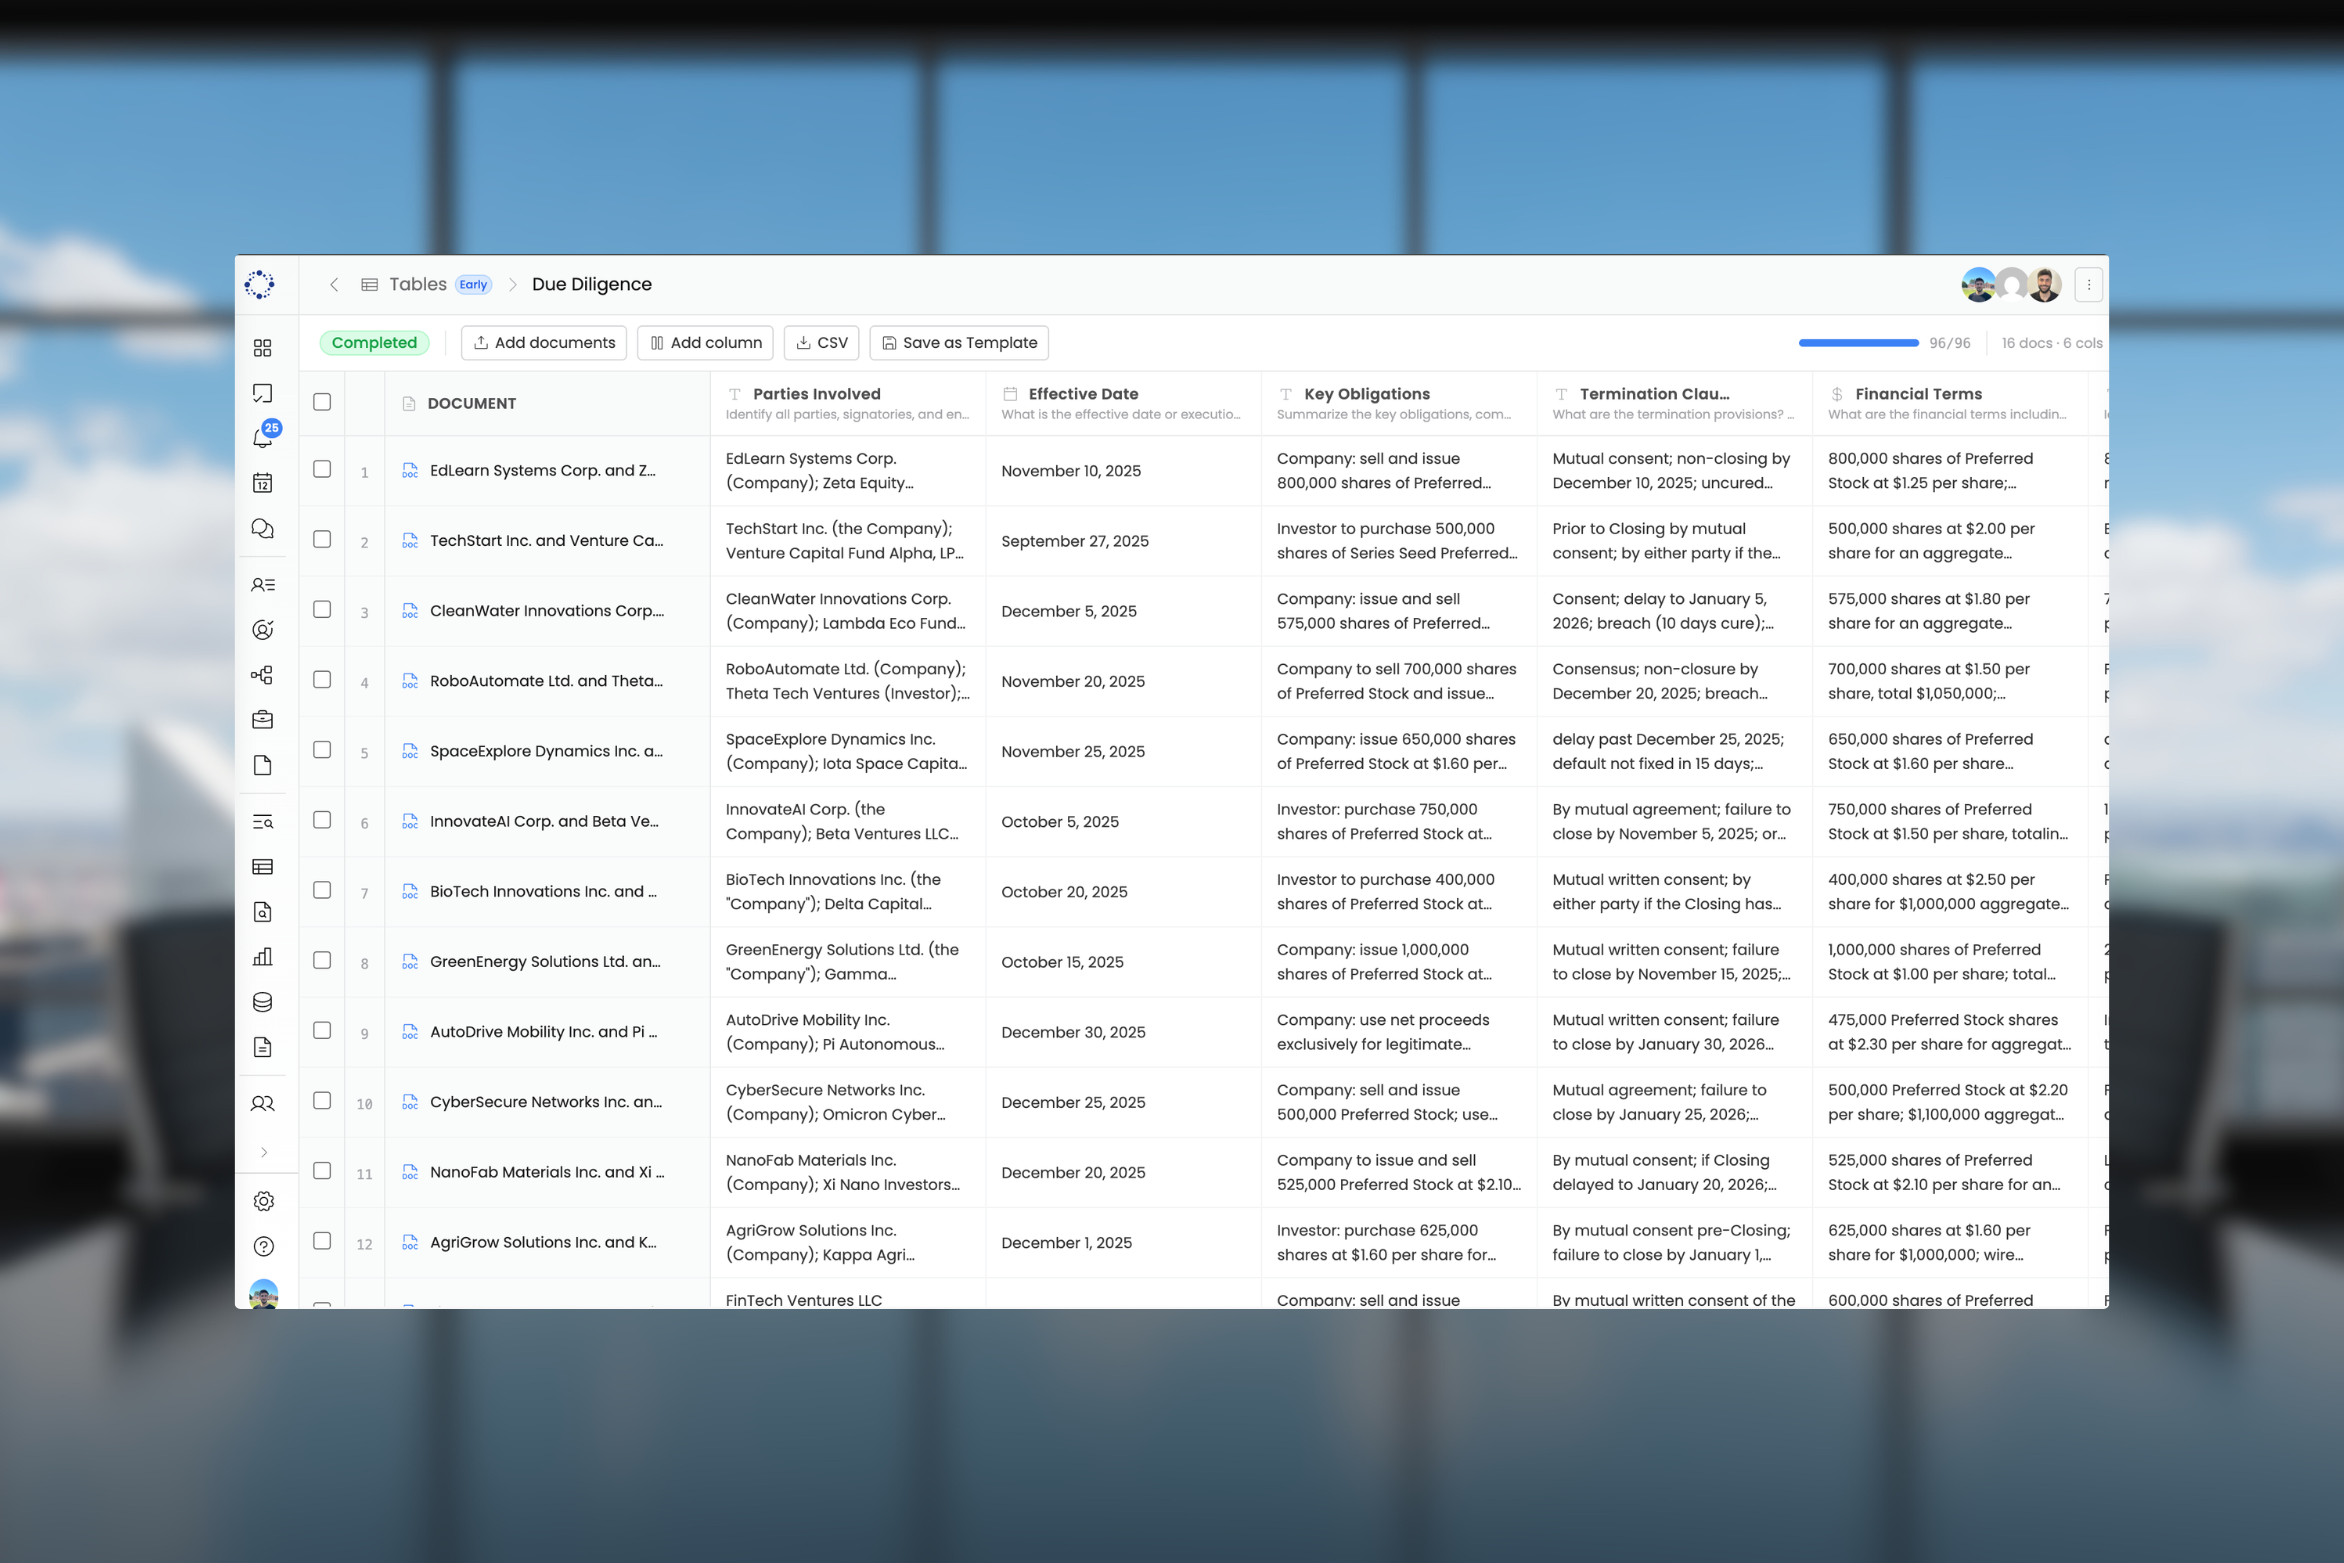
Task: Open the bar chart analytics icon
Action: [x=263, y=957]
